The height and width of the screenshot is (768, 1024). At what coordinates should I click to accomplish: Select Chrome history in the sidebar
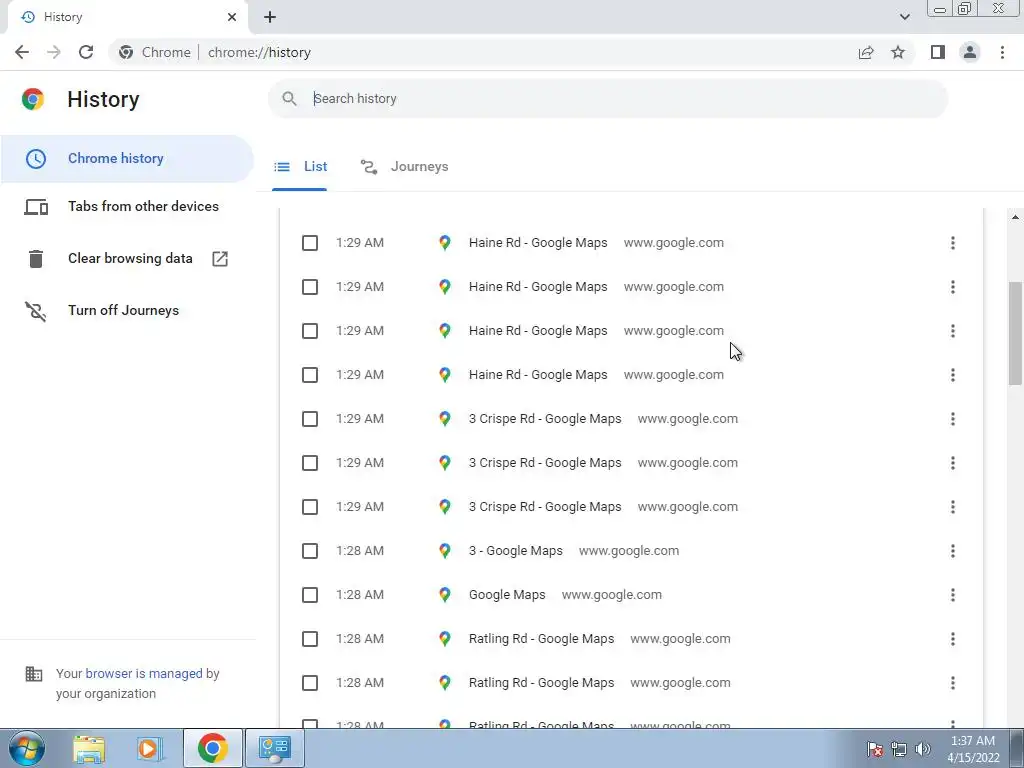tap(127, 159)
